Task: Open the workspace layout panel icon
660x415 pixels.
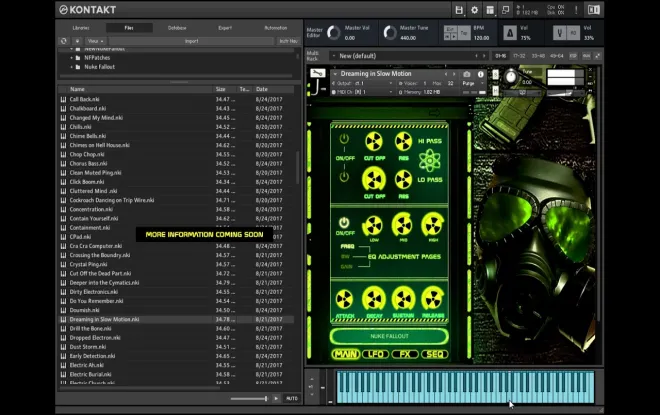Action: coord(490,10)
